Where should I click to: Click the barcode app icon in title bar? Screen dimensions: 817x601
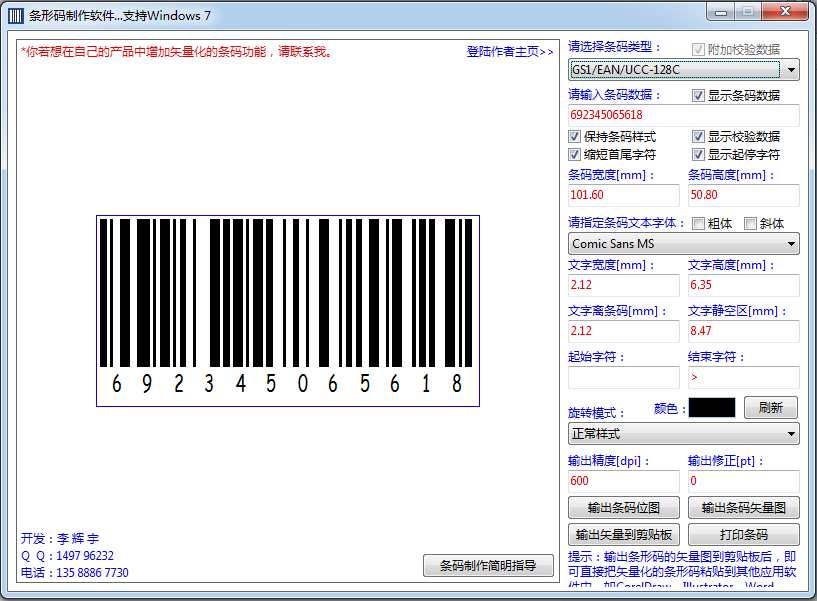[x=16, y=16]
